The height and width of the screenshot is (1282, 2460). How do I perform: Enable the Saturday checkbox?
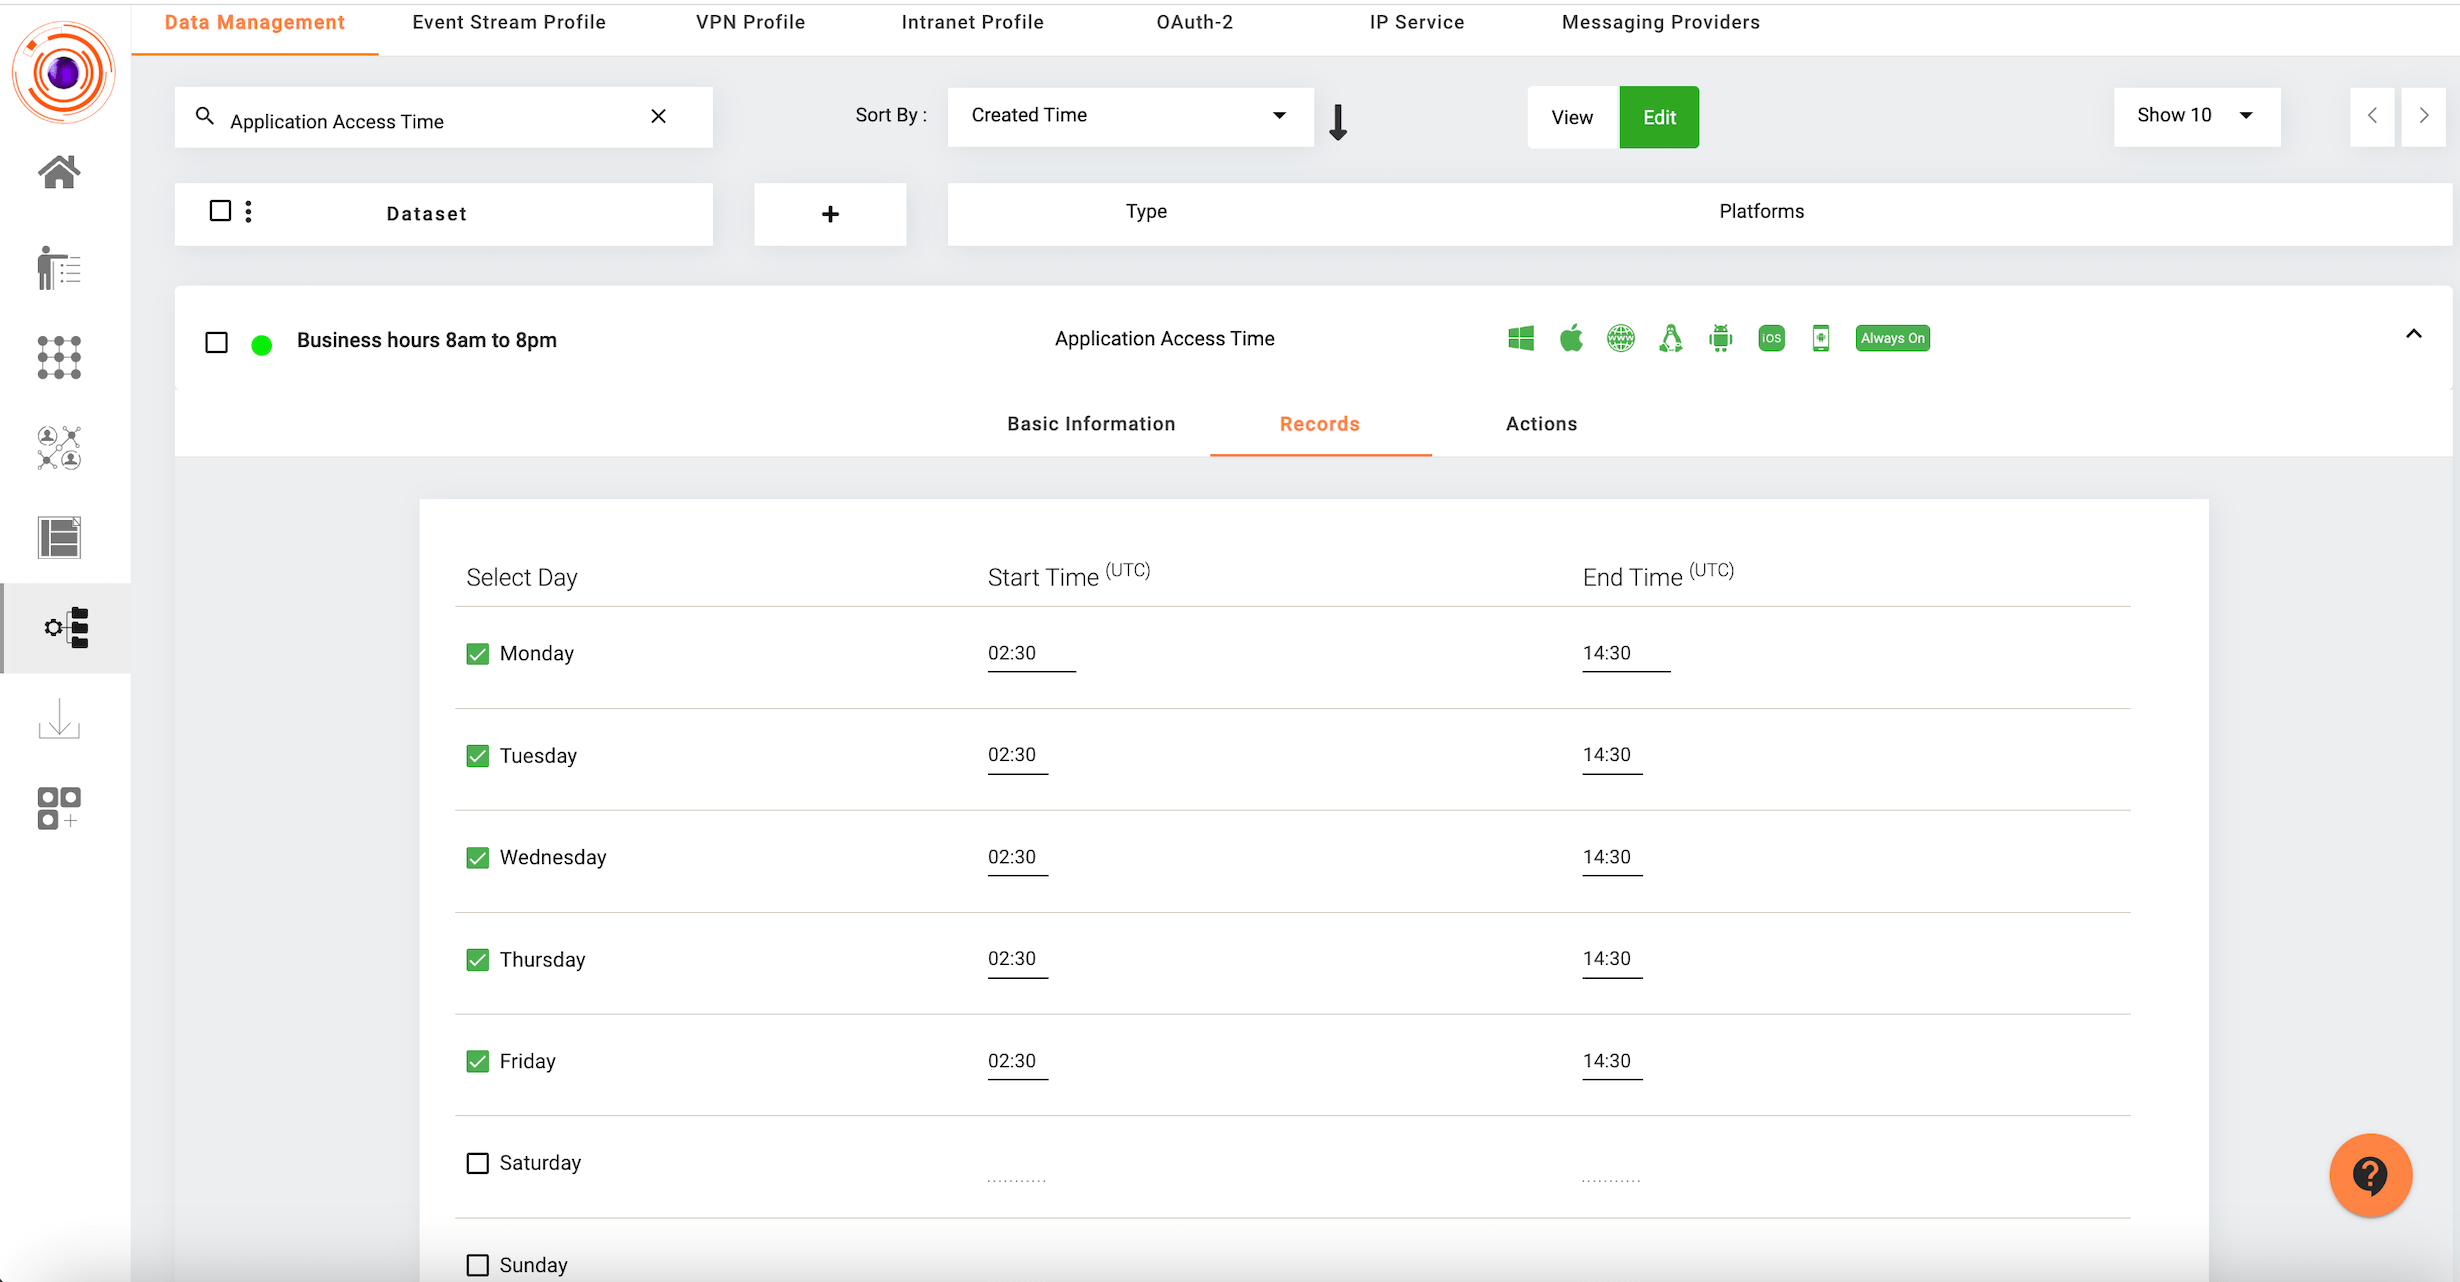point(478,1163)
